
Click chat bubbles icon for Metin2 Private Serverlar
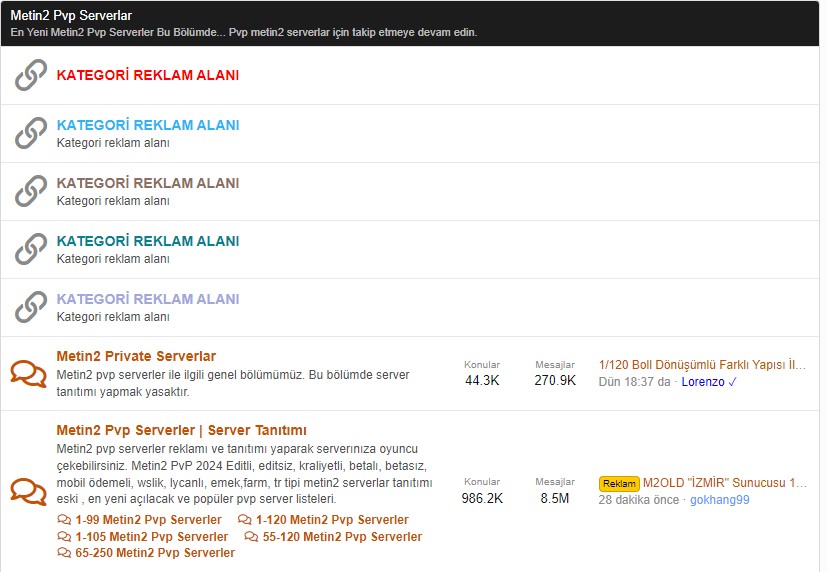[x=28, y=374]
